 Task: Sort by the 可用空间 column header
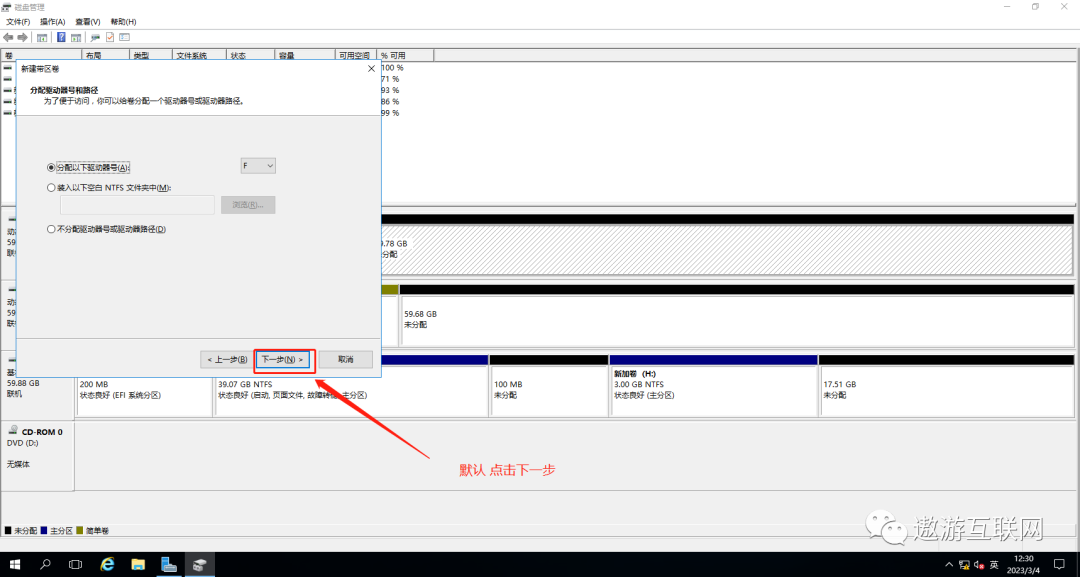tap(356, 55)
